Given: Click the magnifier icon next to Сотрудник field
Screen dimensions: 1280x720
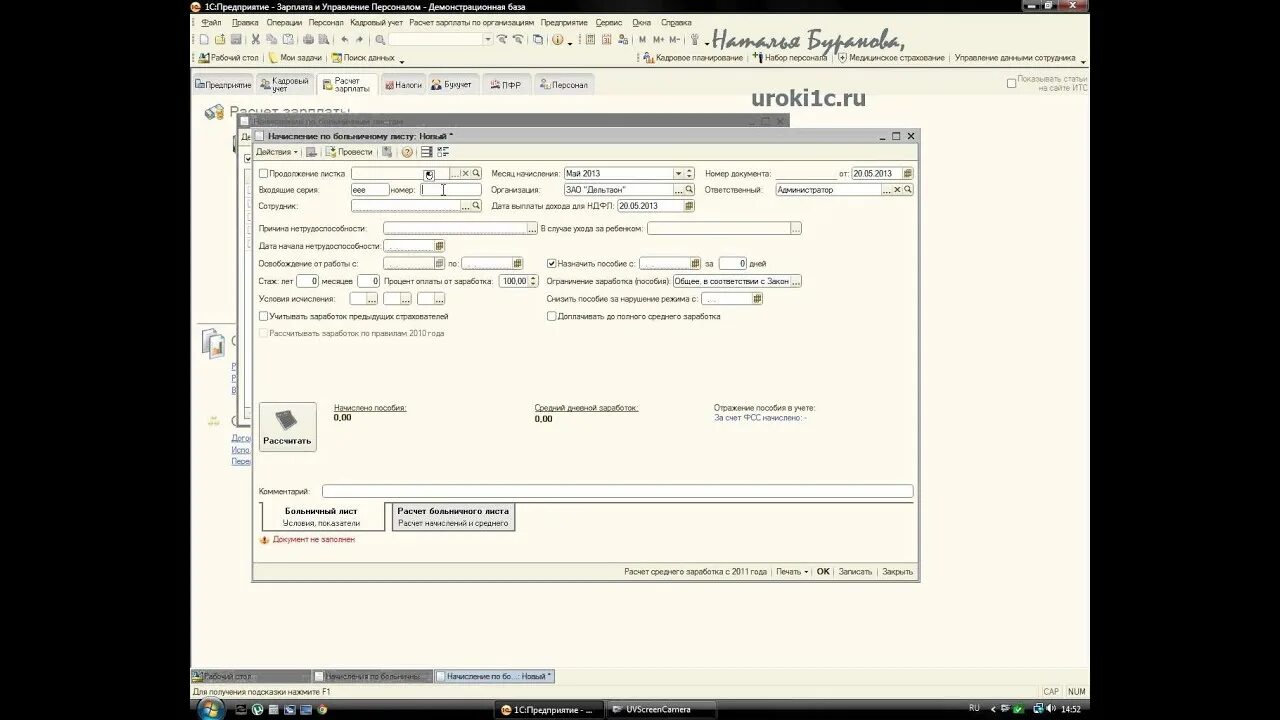Looking at the screenshot, I should pyautogui.click(x=476, y=206).
